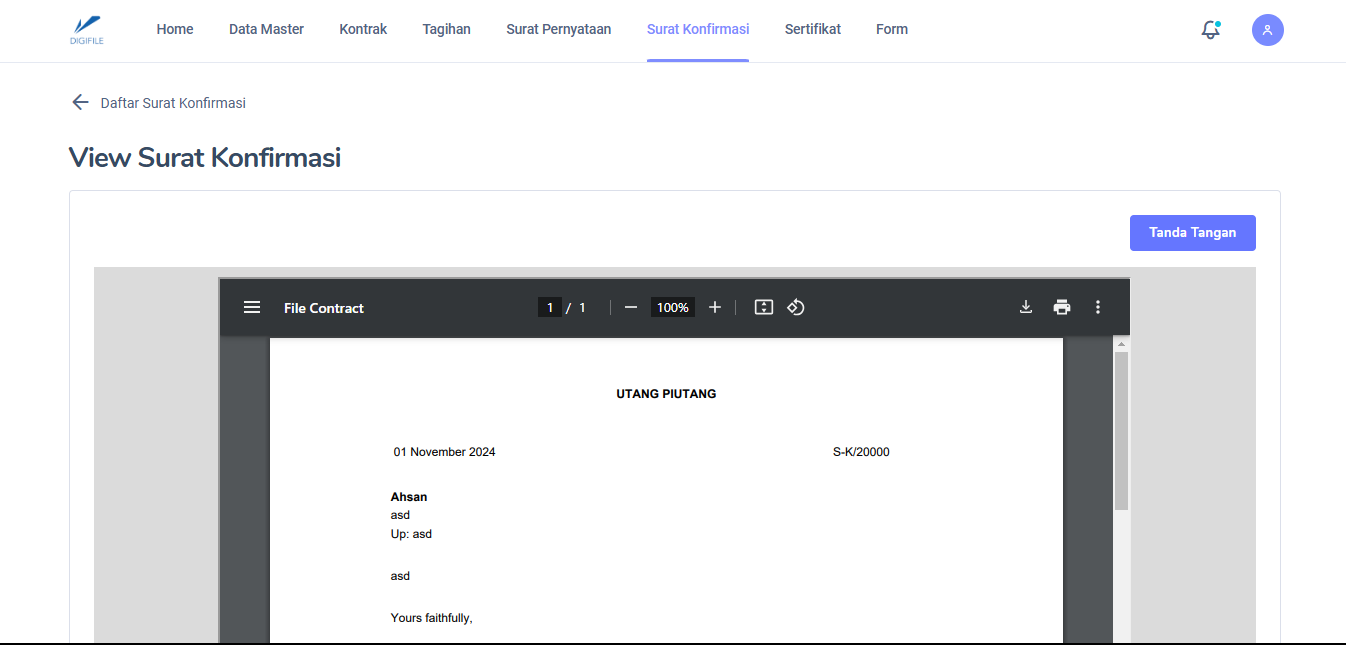
Task: Click the back arrow icon
Action: pos(80,102)
